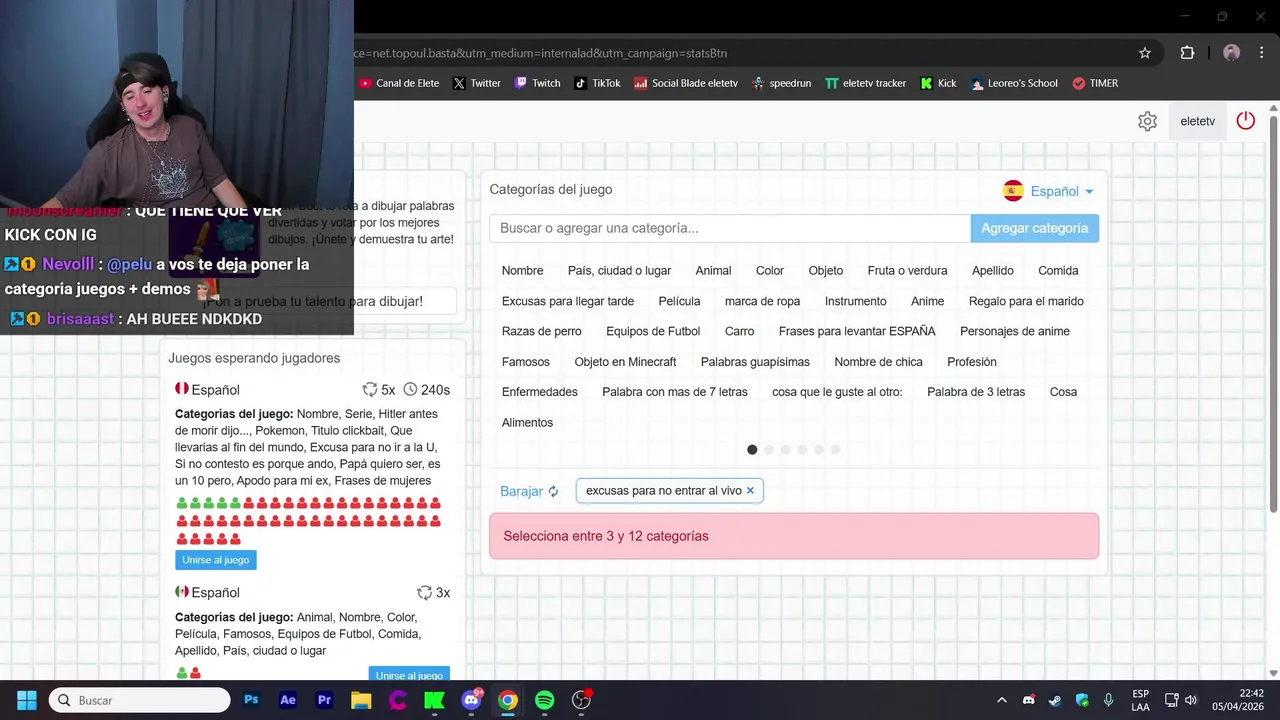Choose Regalo para el marido category
This screenshot has height=720, width=1280.
1026,301
